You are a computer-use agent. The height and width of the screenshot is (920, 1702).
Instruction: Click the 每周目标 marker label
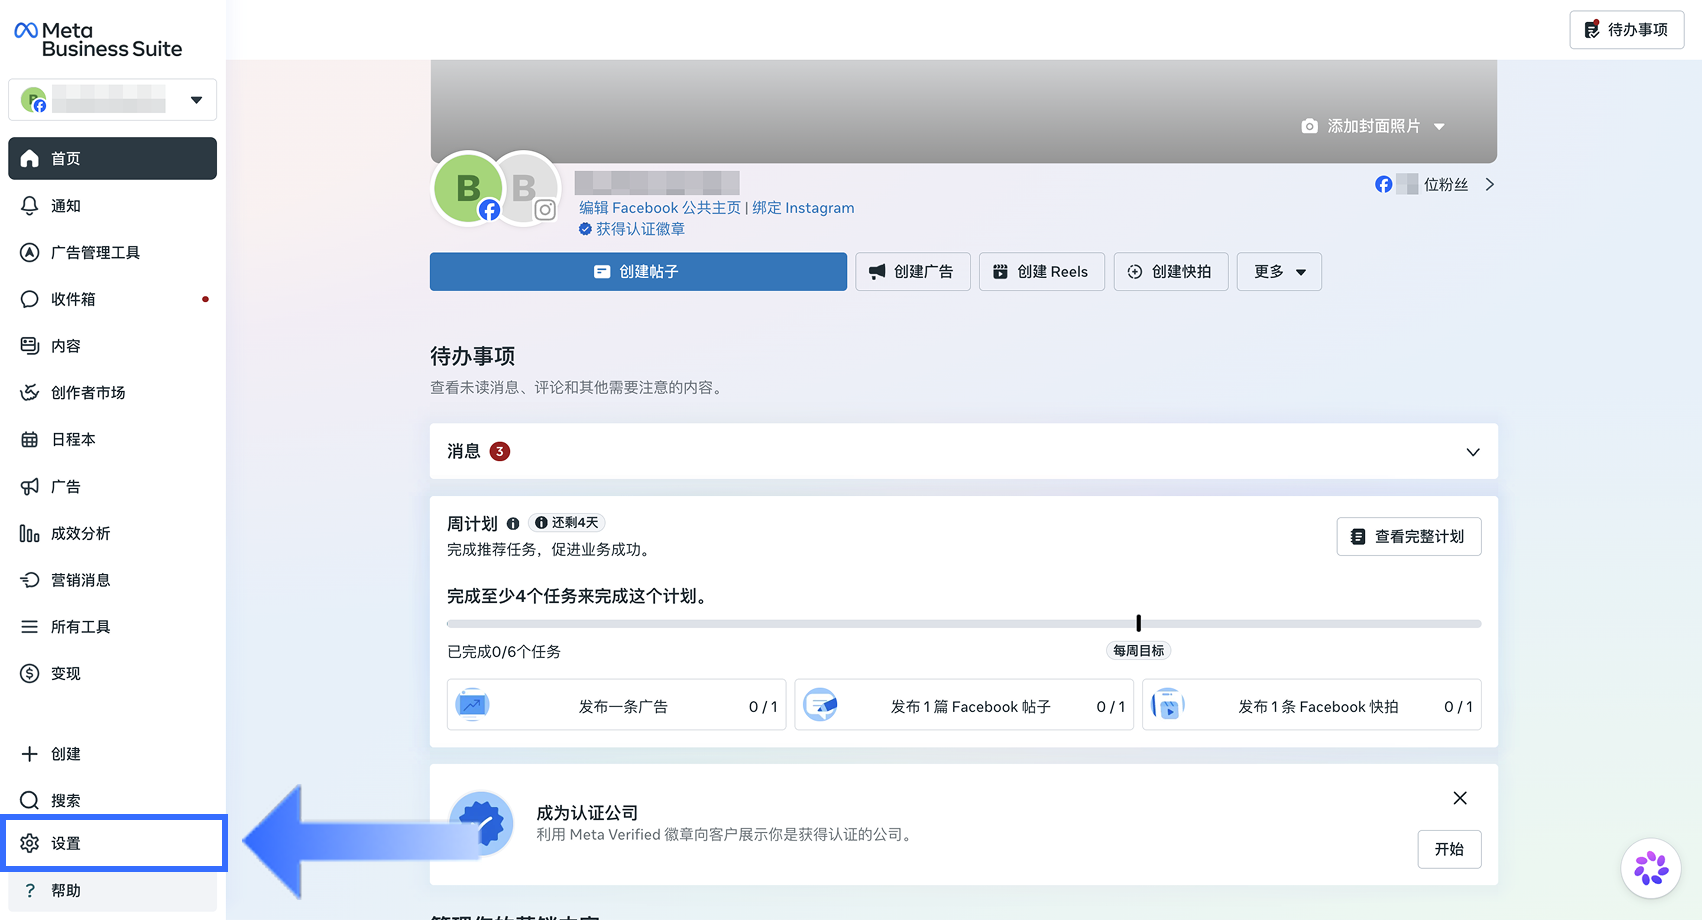click(x=1139, y=651)
